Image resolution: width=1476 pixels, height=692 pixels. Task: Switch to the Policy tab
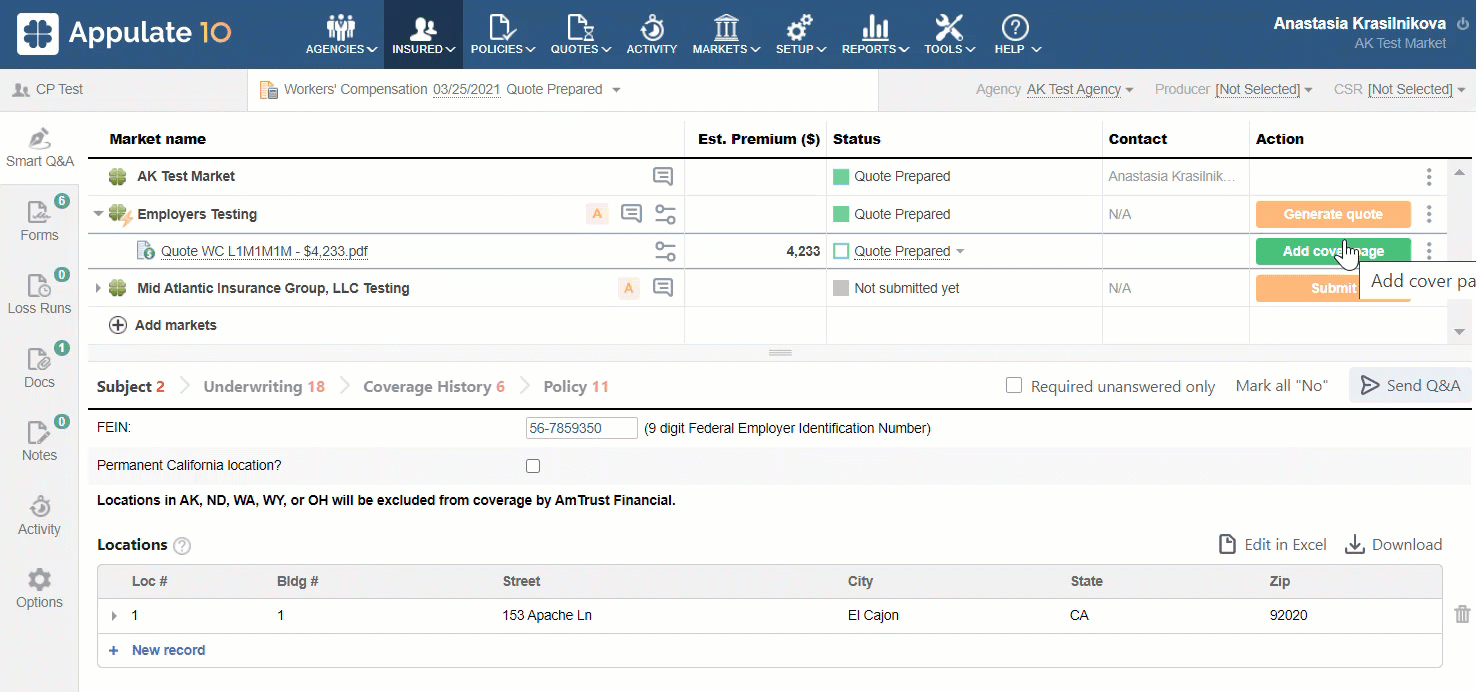click(576, 386)
